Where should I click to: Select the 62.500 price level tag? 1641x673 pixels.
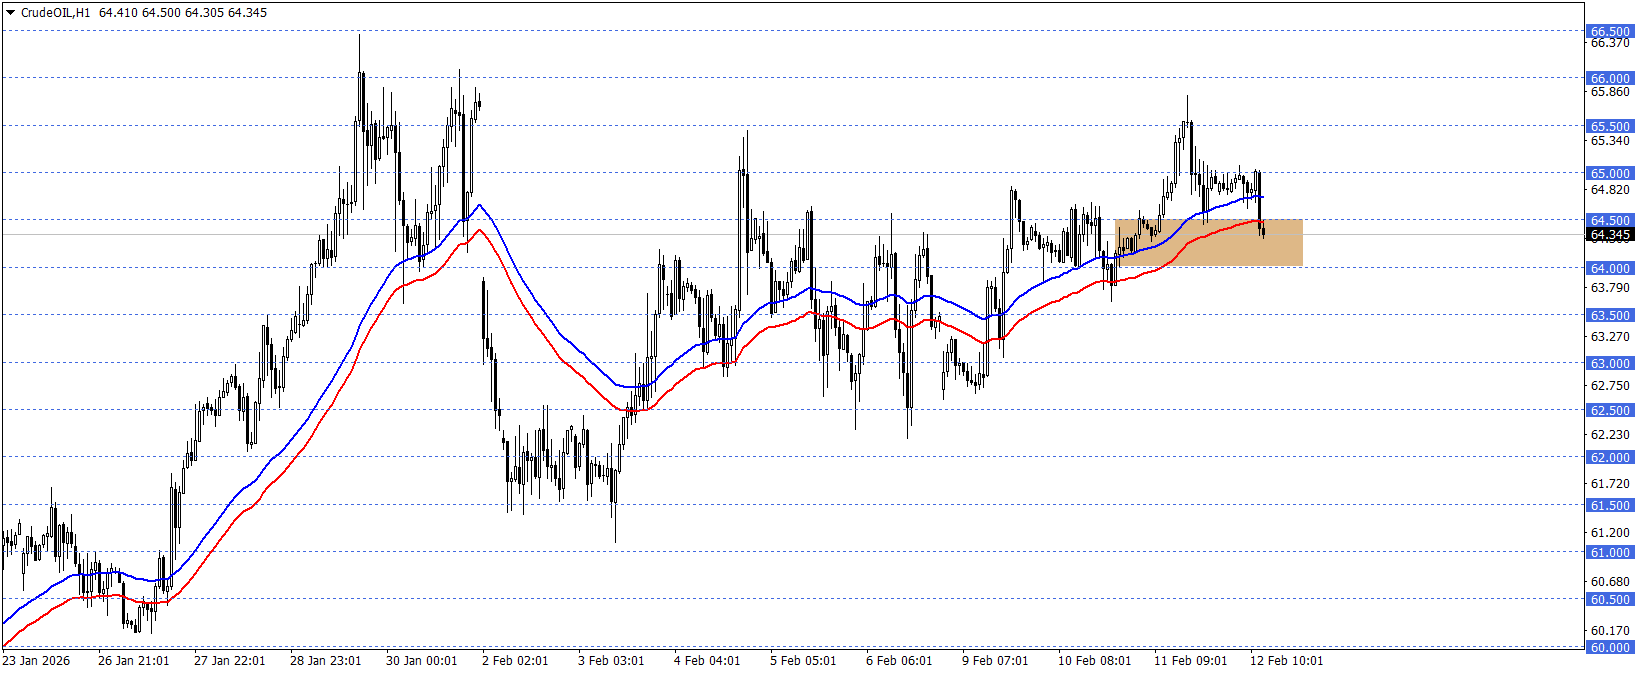1610,410
